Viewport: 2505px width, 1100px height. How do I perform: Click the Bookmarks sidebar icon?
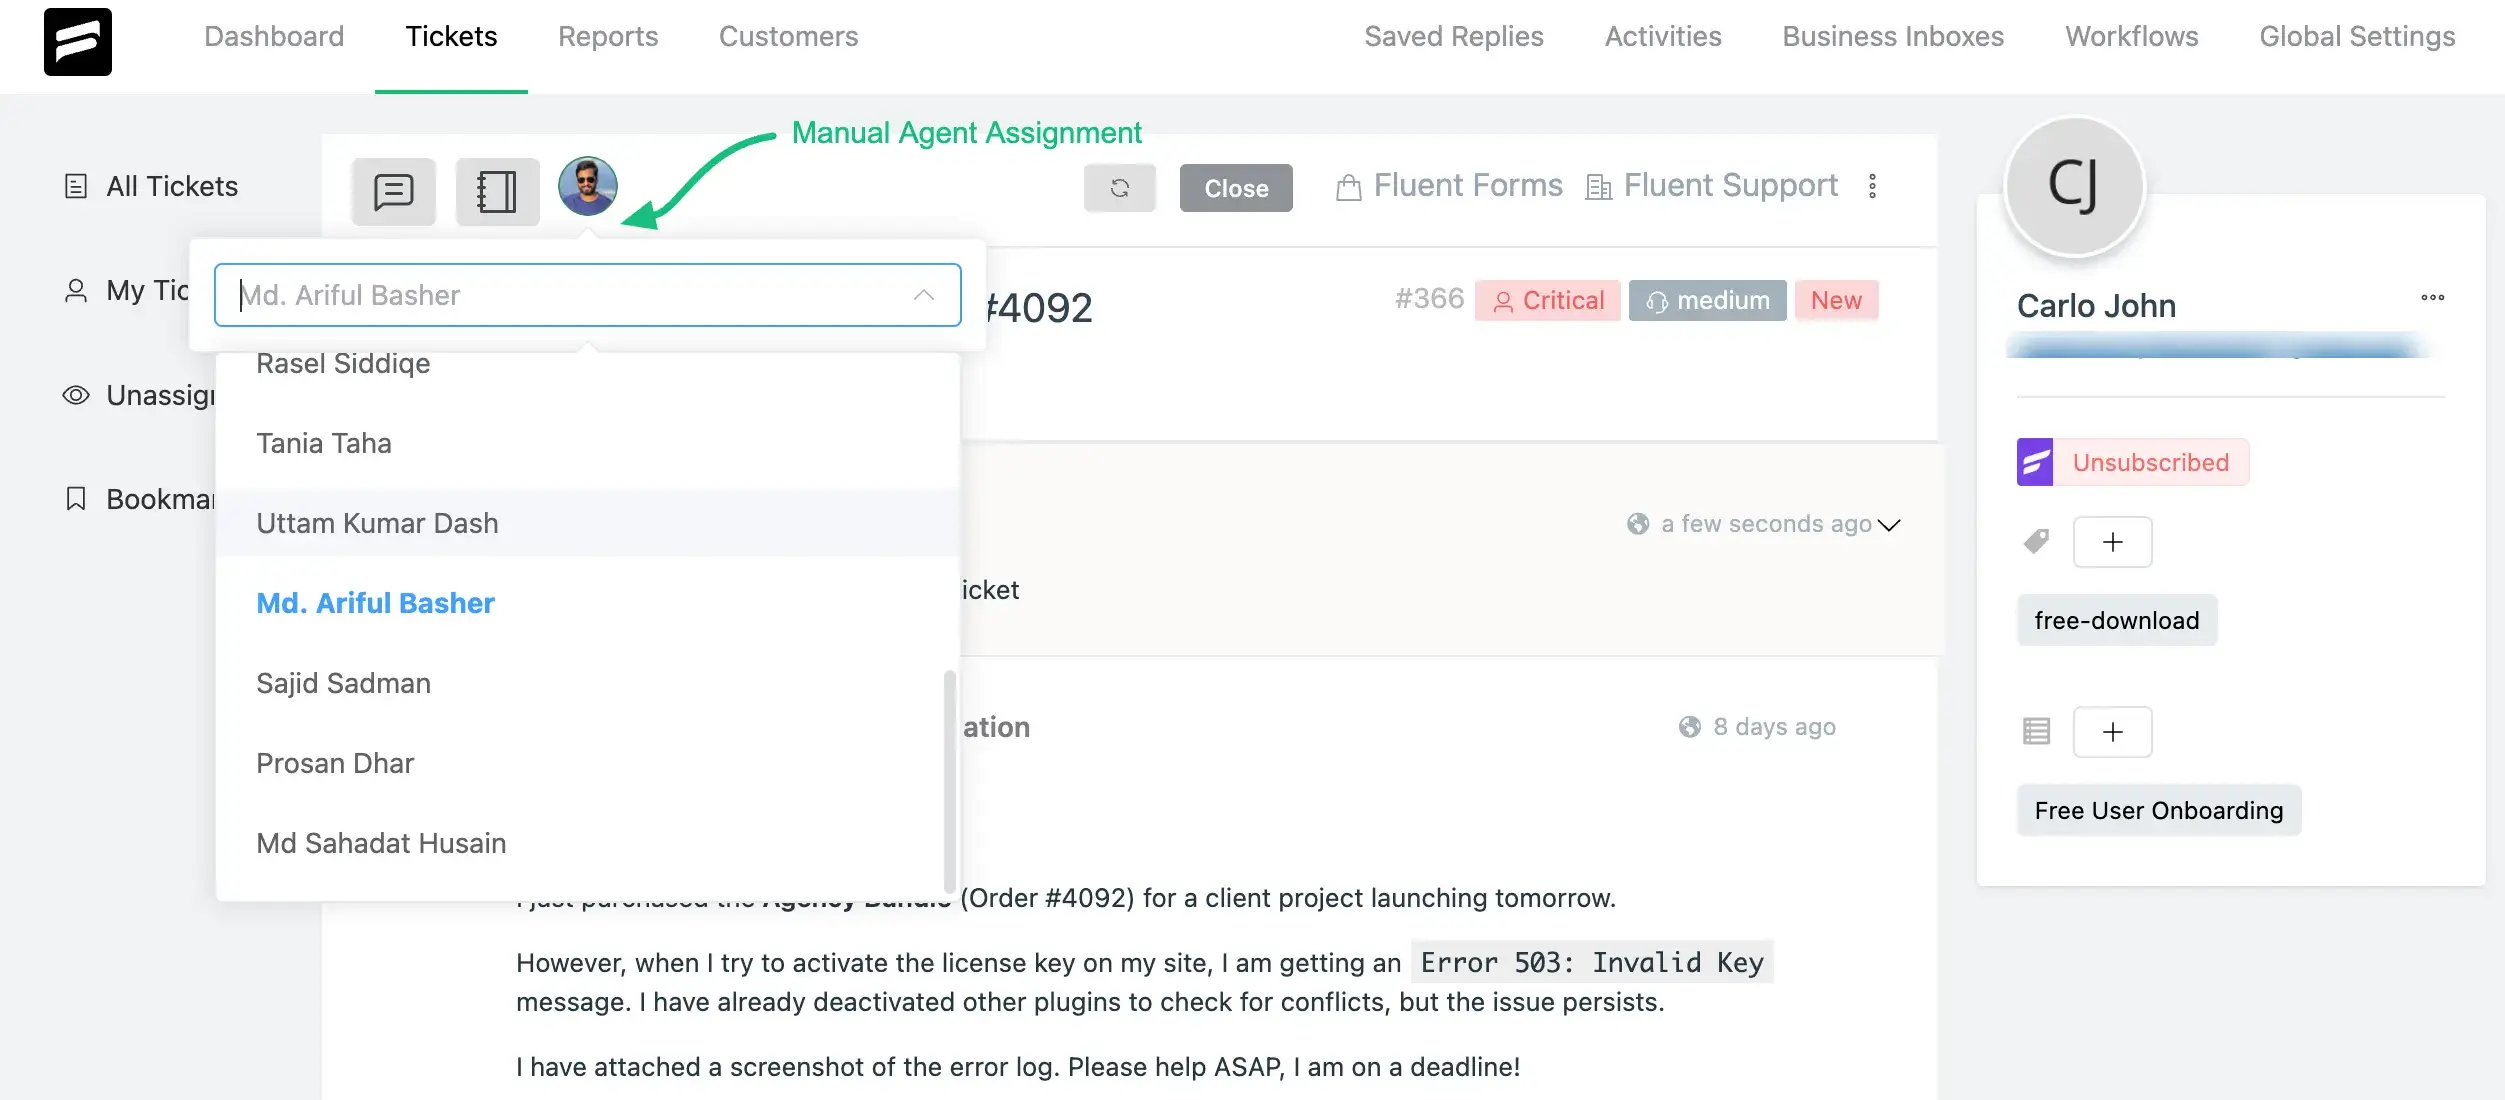pyautogui.click(x=77, y=497)
